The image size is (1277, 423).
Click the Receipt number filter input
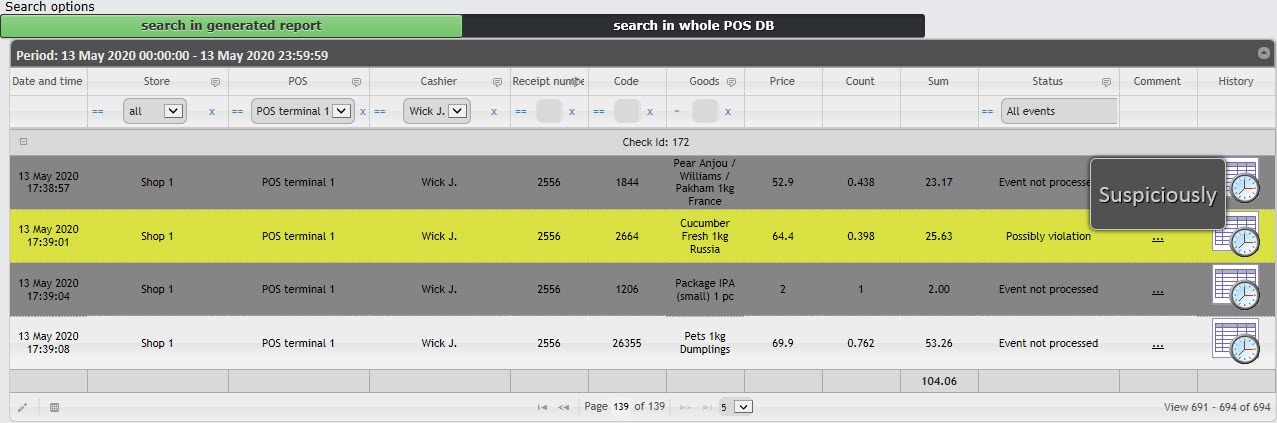(549, 111)
